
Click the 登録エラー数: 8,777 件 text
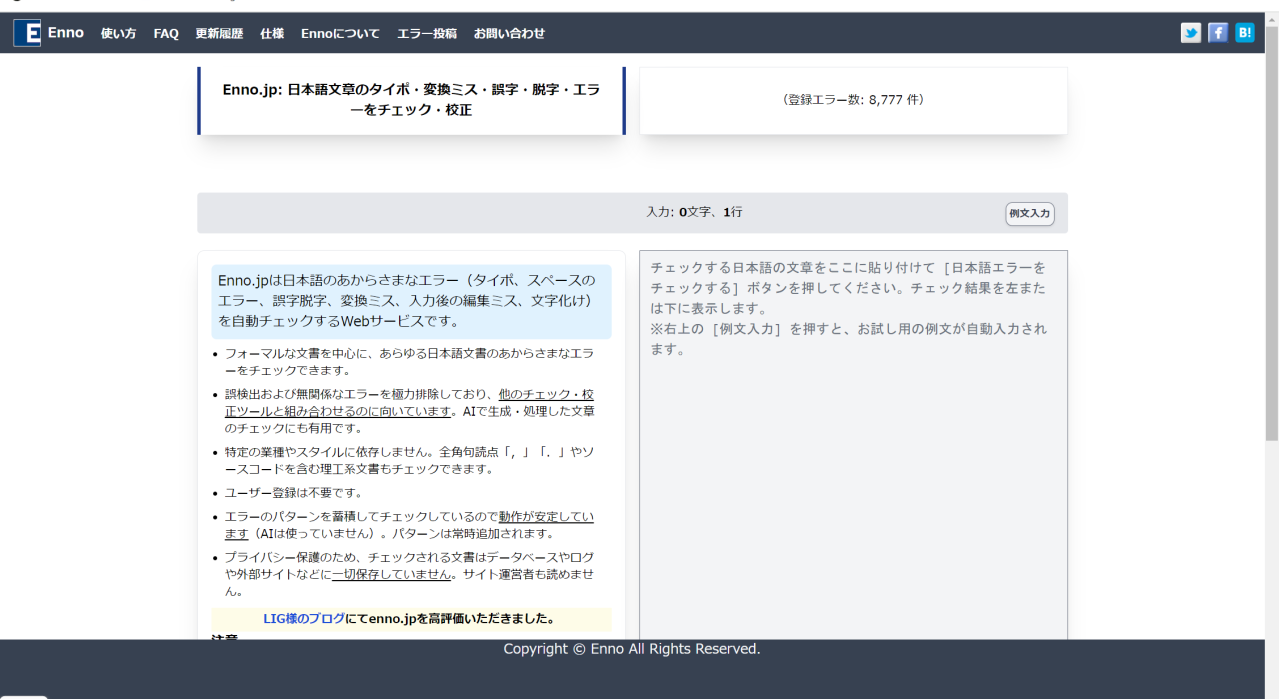pyautogui.click(x=853, y=100)
